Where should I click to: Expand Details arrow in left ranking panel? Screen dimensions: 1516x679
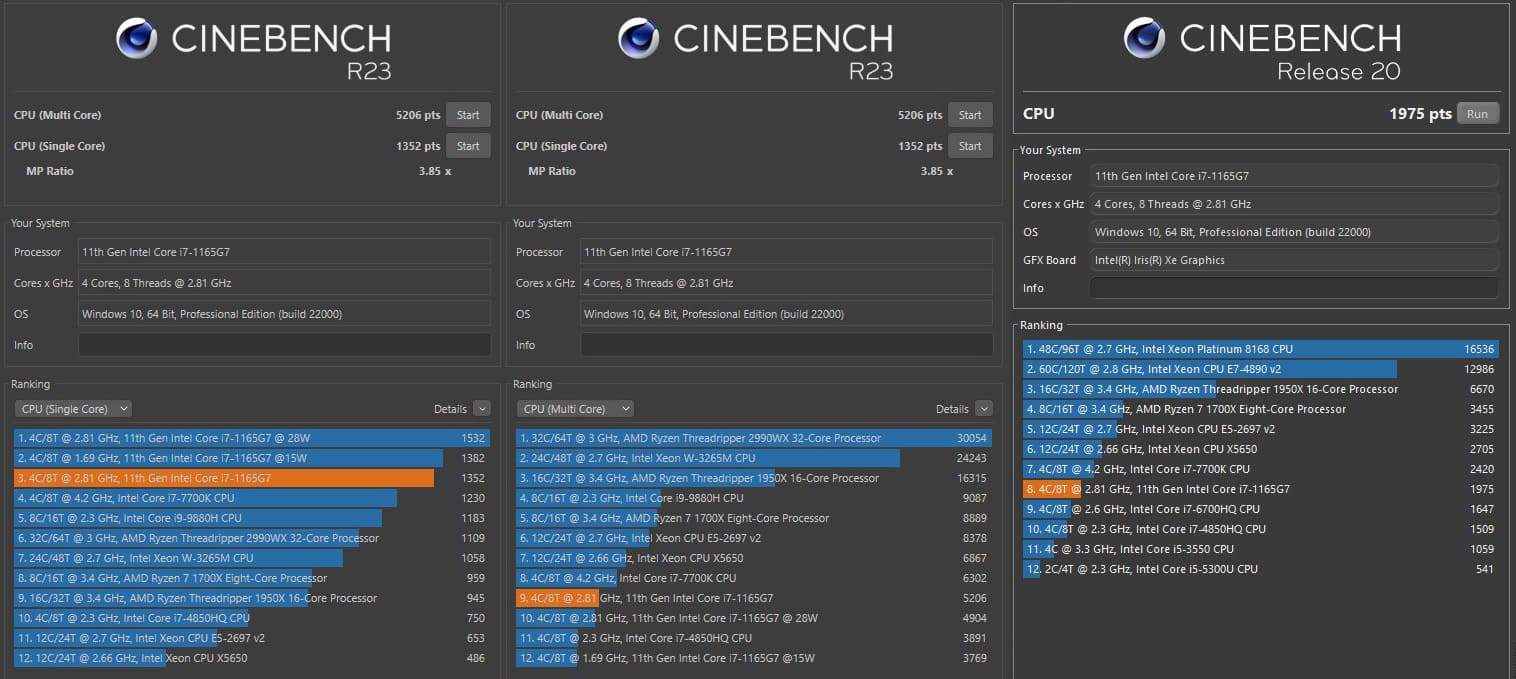482,408
